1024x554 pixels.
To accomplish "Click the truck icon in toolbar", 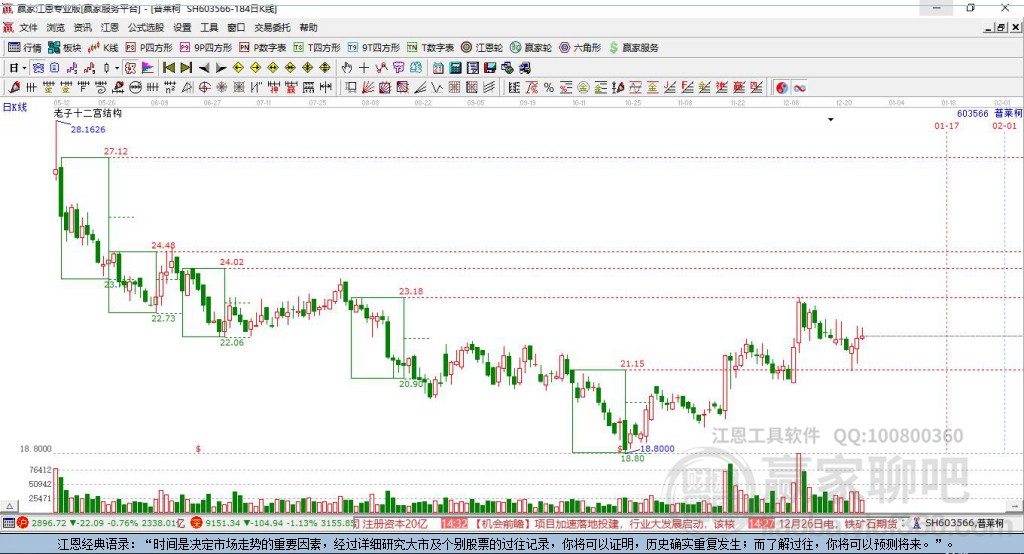I will click(524, 68).
